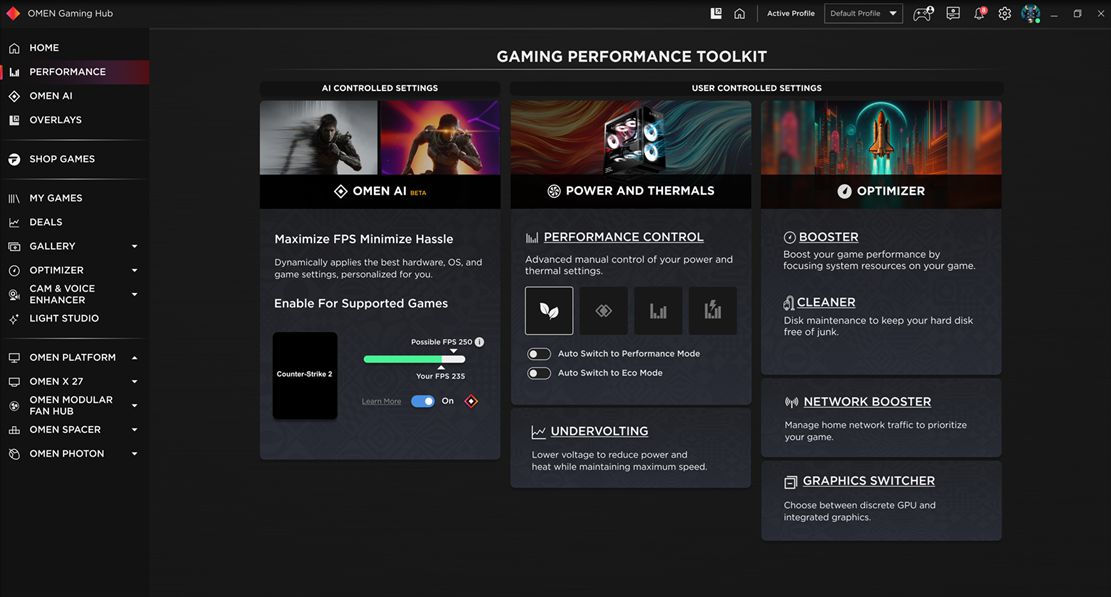Click the home icon in top bar
Image resolution: width=1111 pixels, height=597 pixels.
739,14
